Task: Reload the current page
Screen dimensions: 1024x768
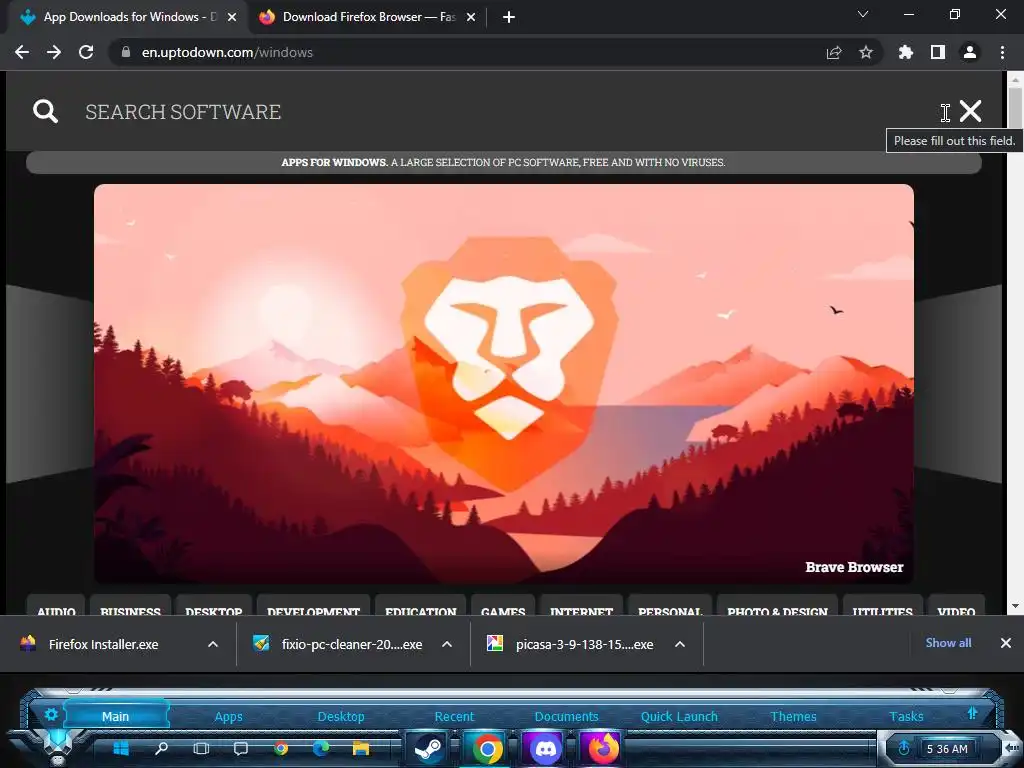Action: point(86,52)
